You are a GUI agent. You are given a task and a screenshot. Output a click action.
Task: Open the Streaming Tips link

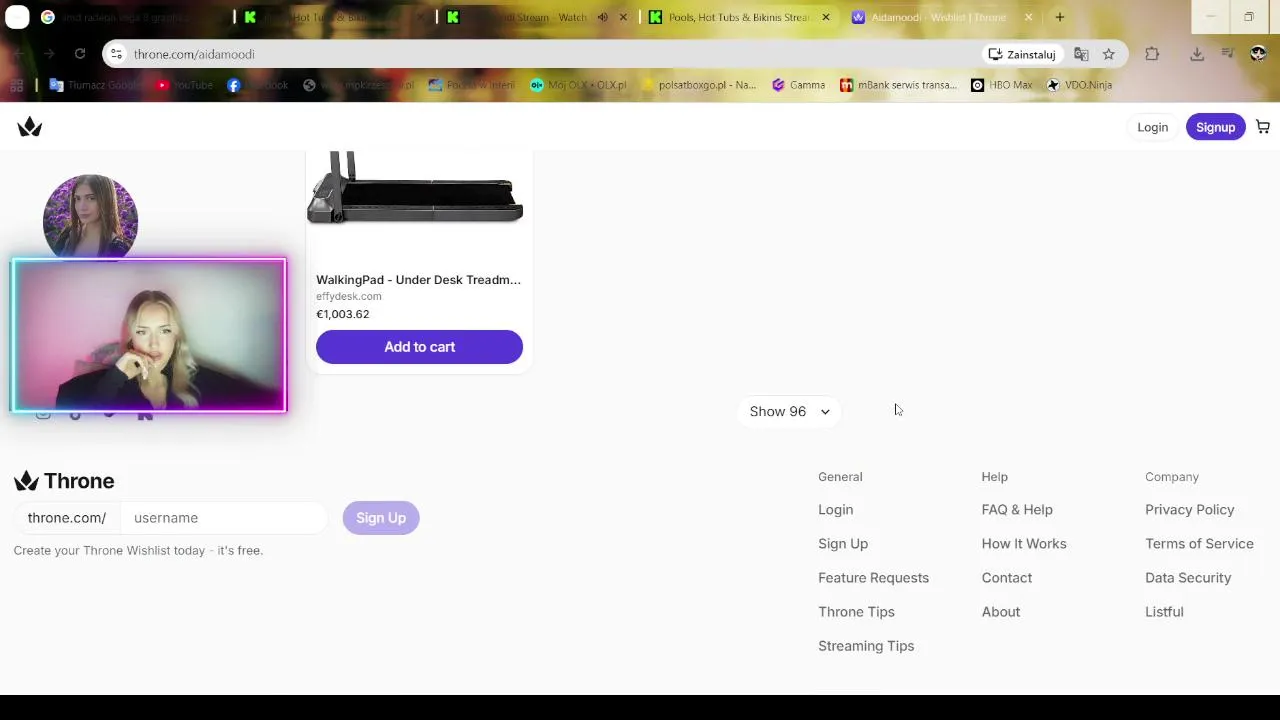(x=866, y=646)
